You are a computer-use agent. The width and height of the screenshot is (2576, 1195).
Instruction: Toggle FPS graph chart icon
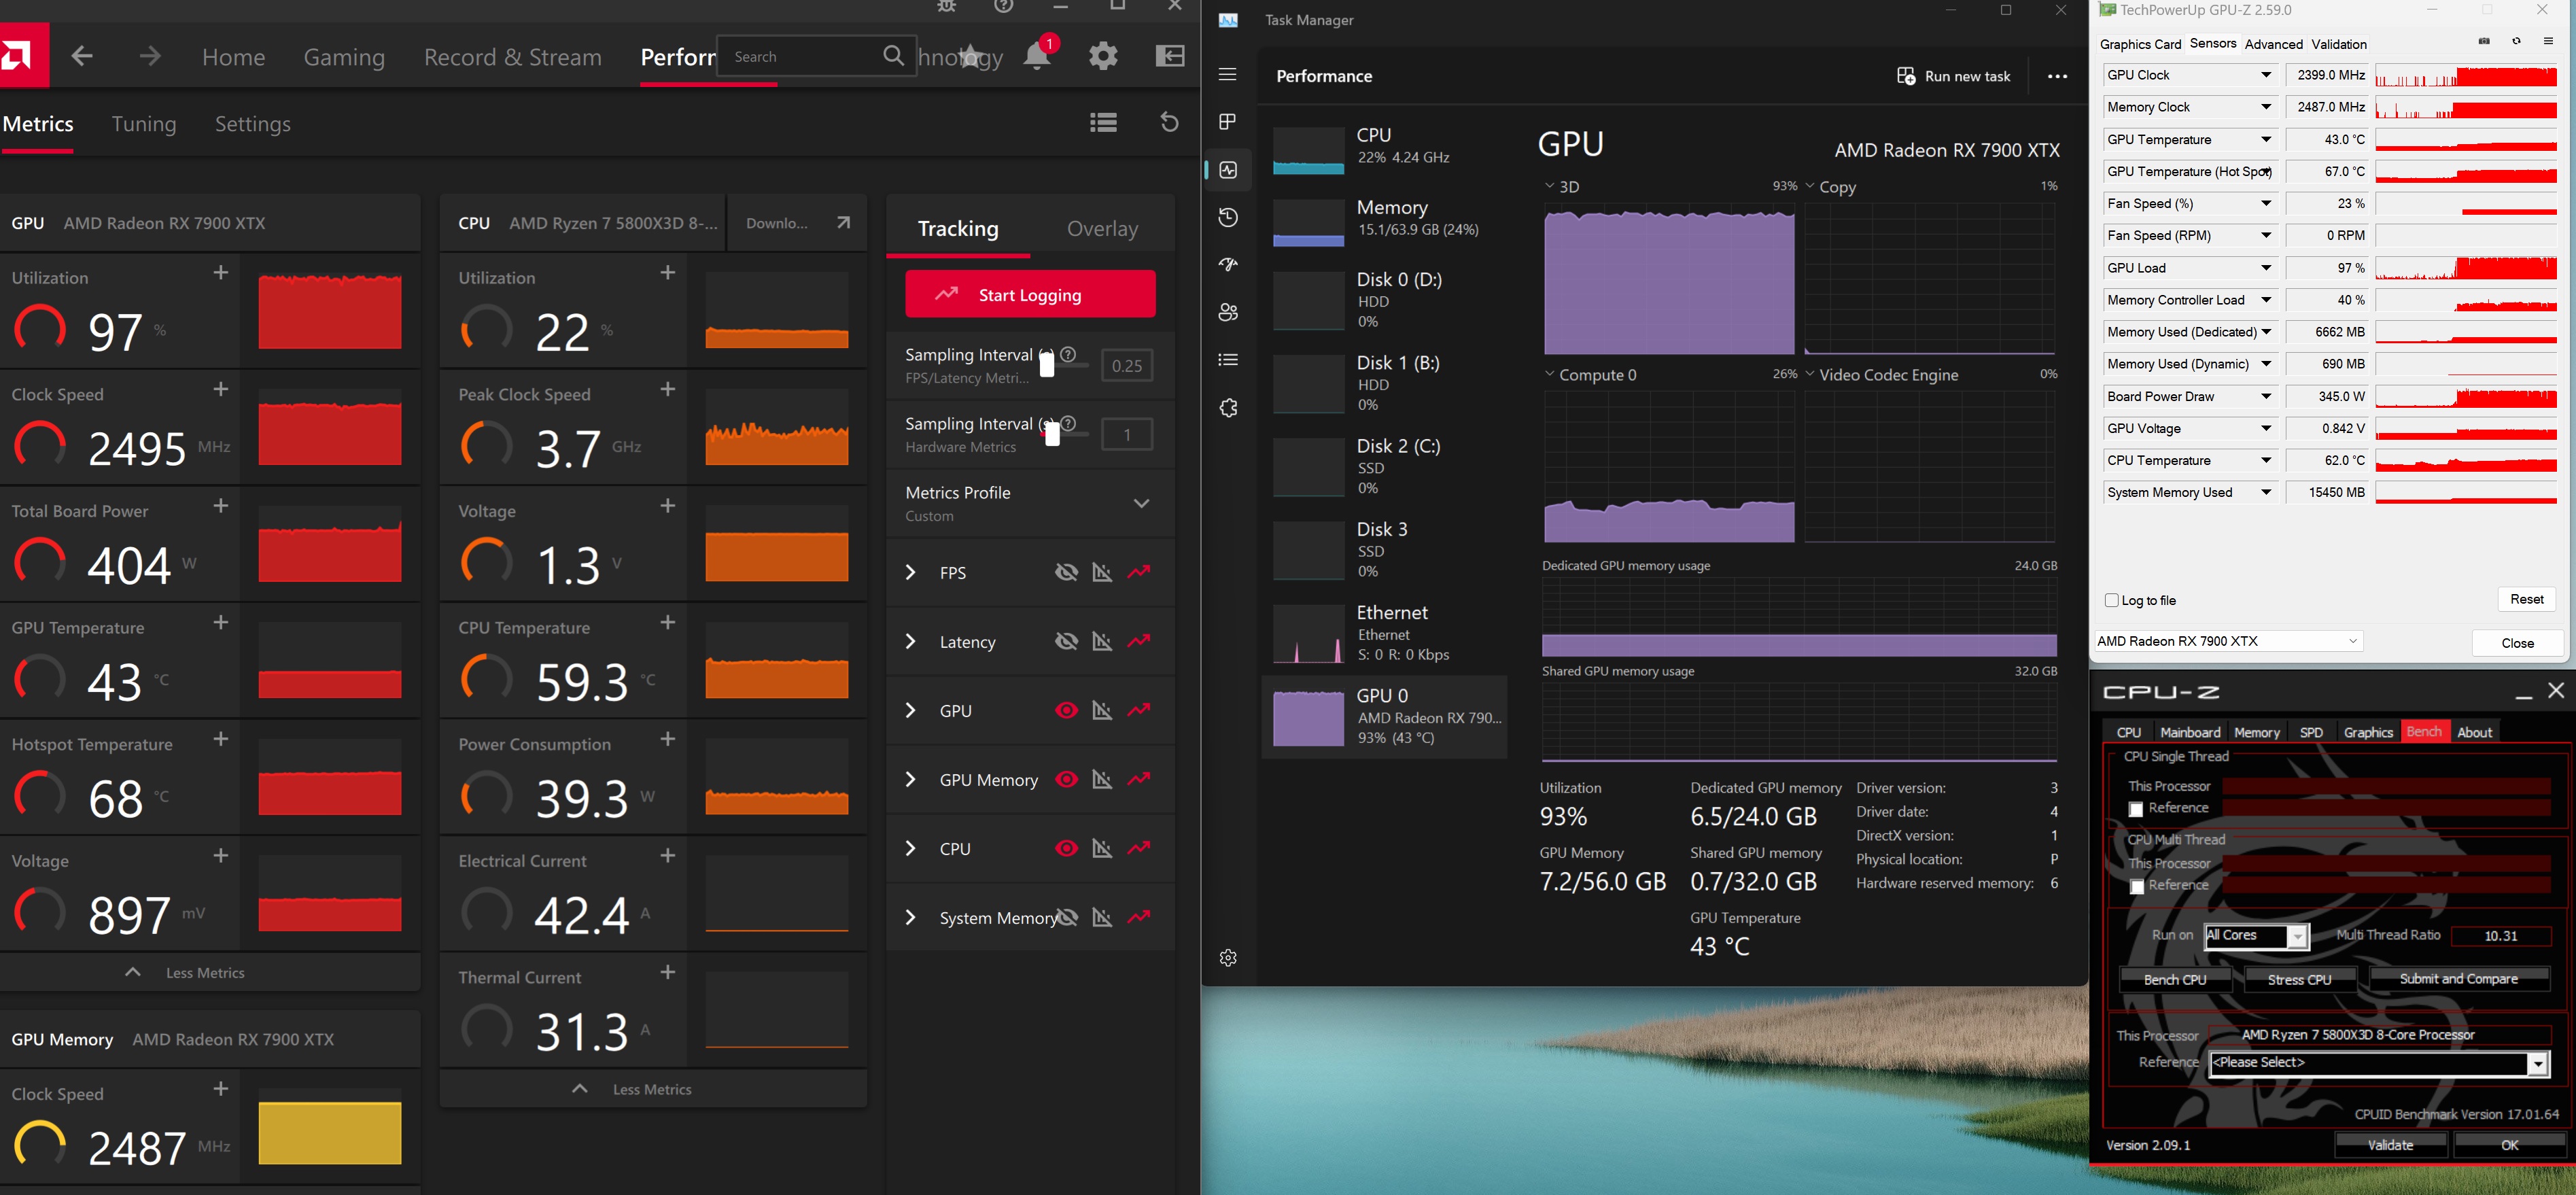1102,572
